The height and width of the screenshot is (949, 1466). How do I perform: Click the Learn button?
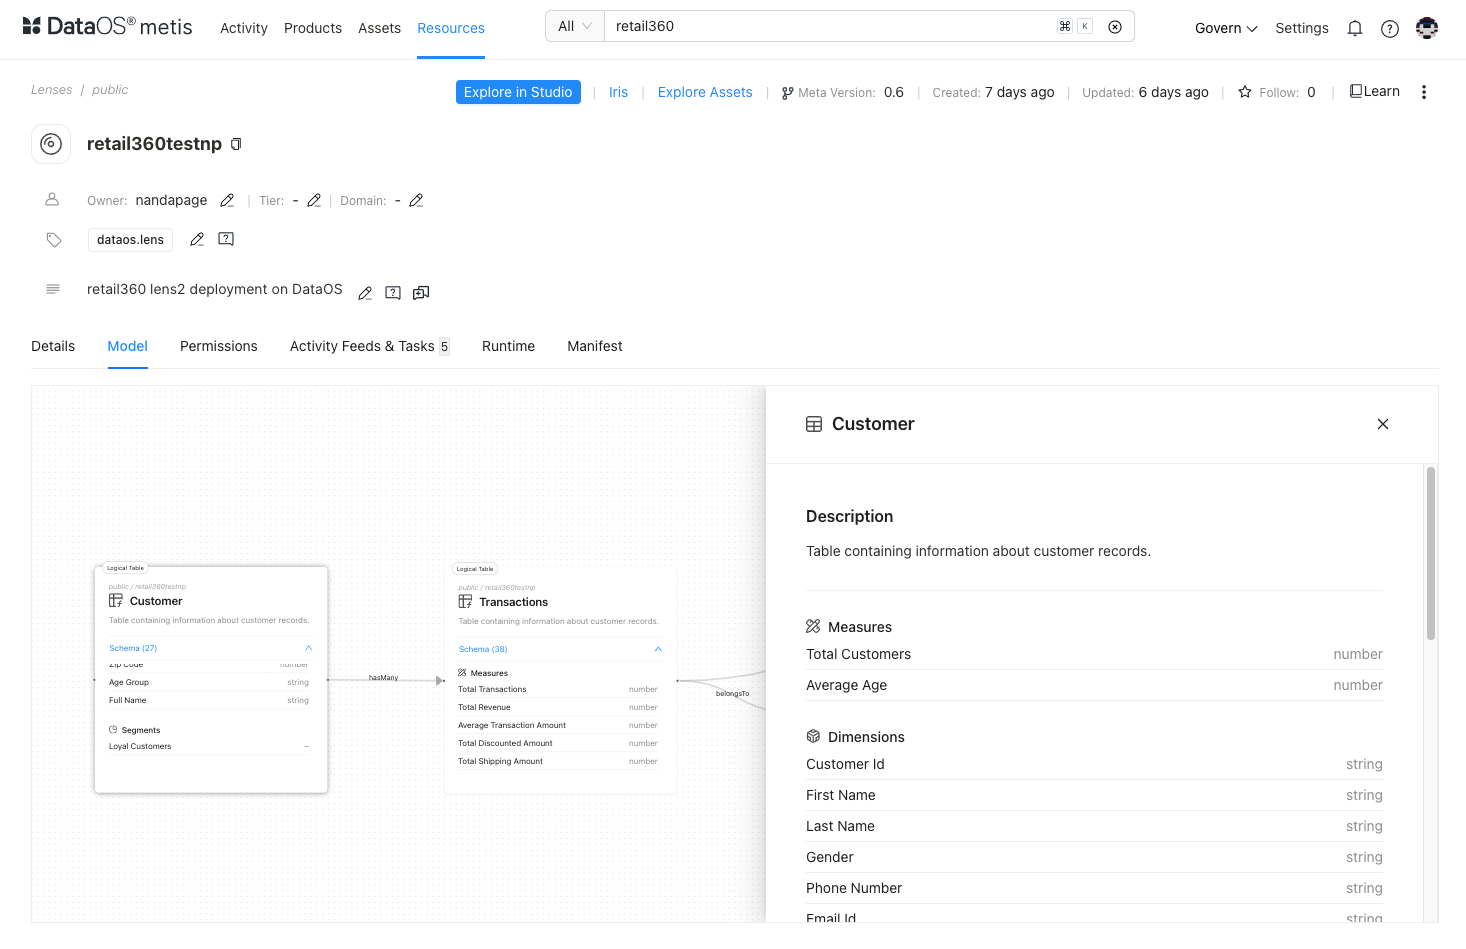1375,91
